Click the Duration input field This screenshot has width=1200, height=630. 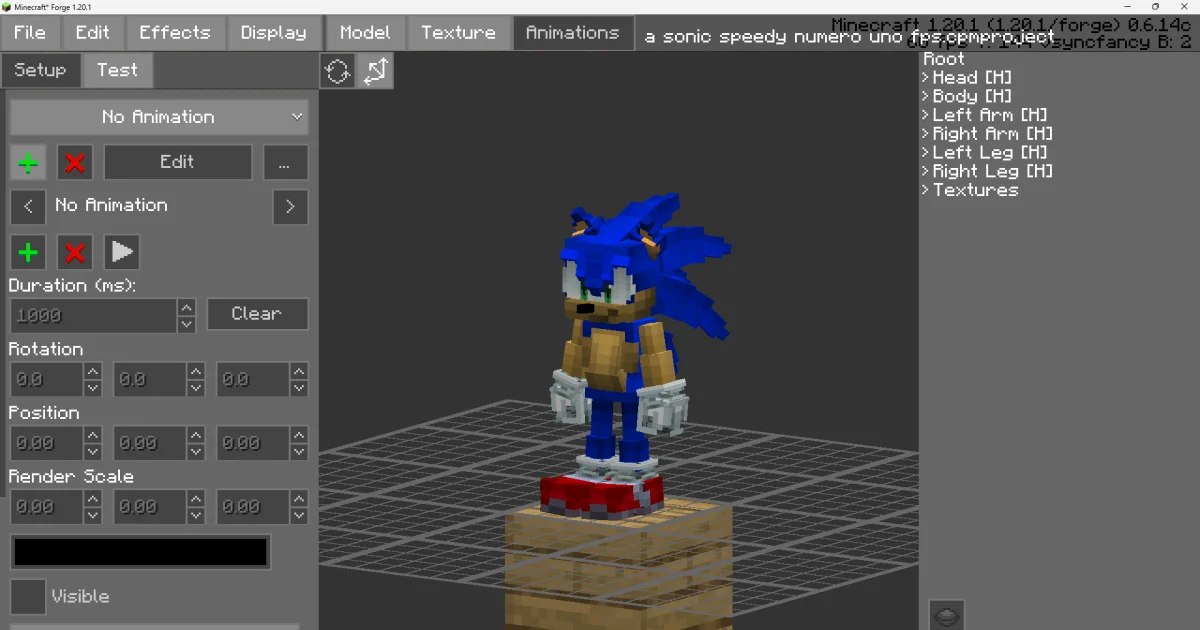point(94,316)
